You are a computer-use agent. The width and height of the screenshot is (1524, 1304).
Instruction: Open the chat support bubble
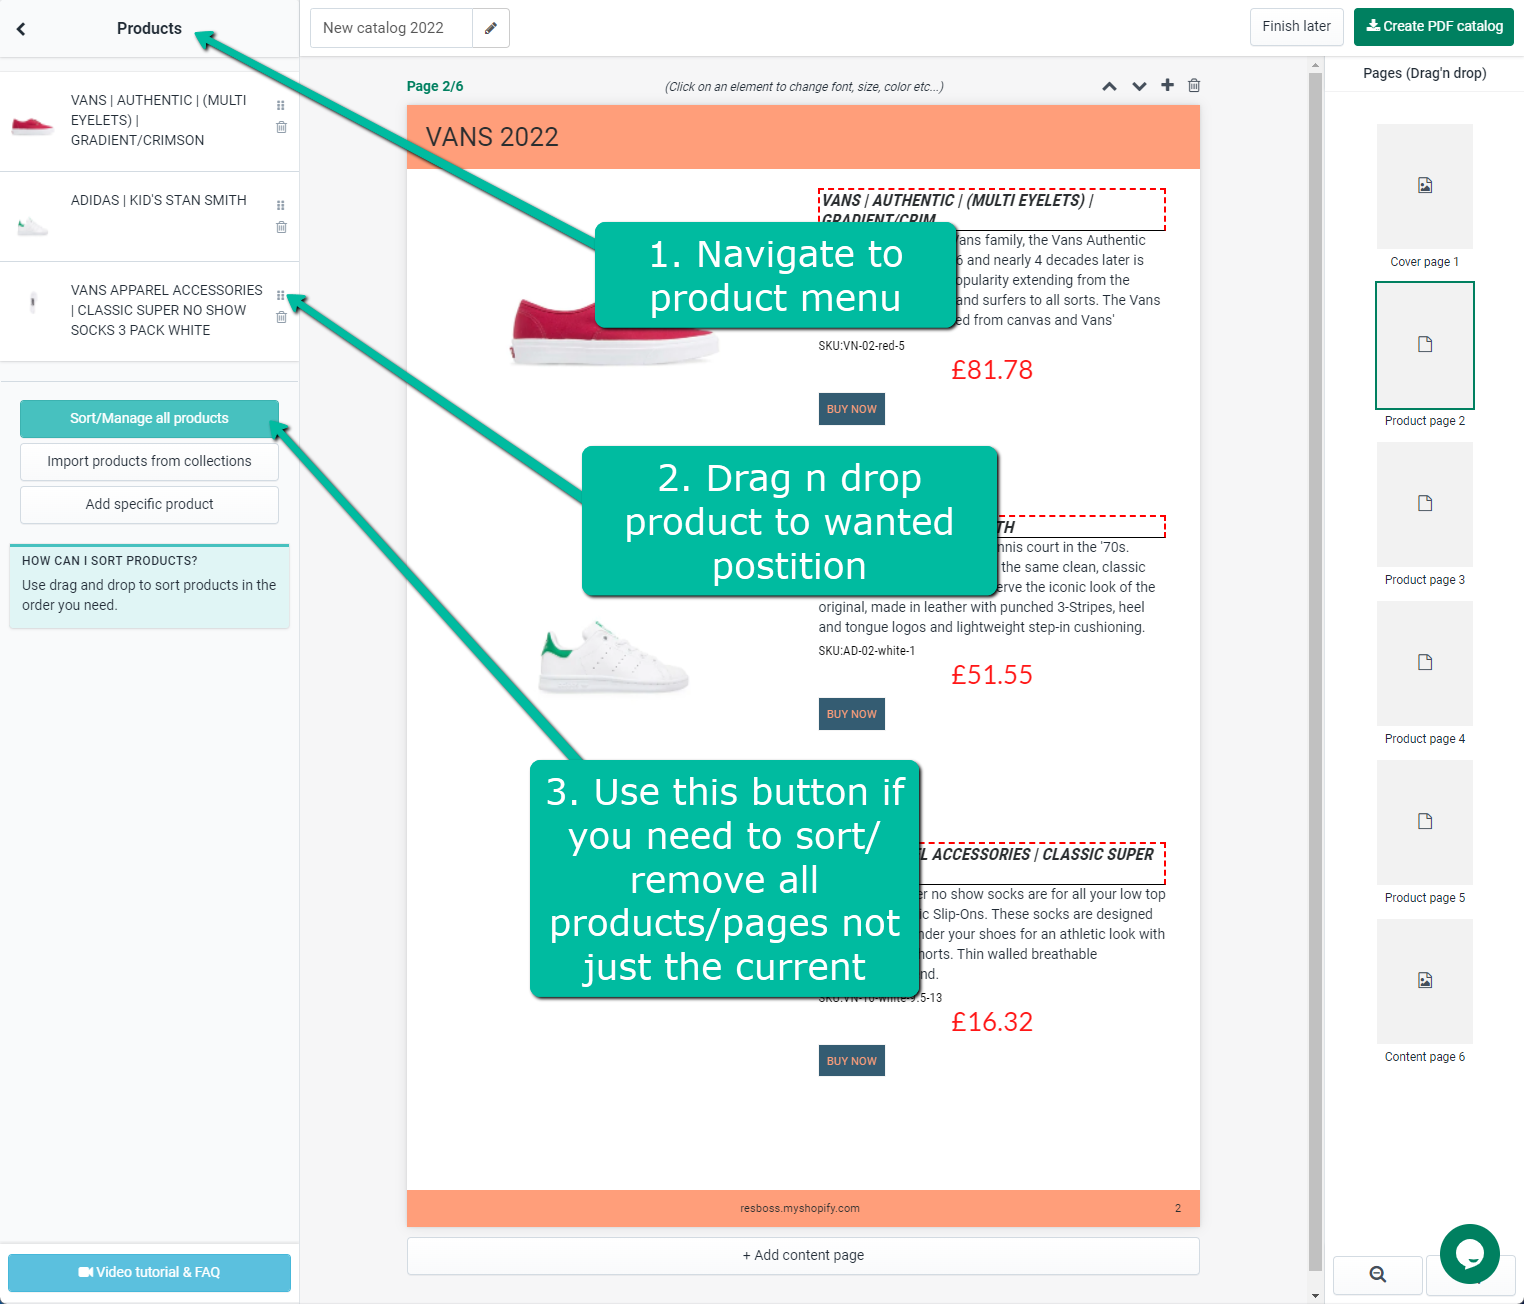click(1469, 1254)
